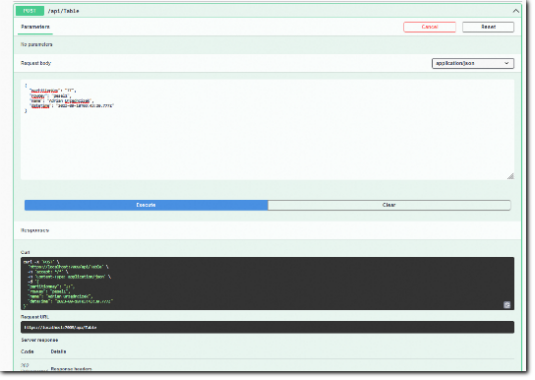Click the Reset button

(x=488, y=27)
